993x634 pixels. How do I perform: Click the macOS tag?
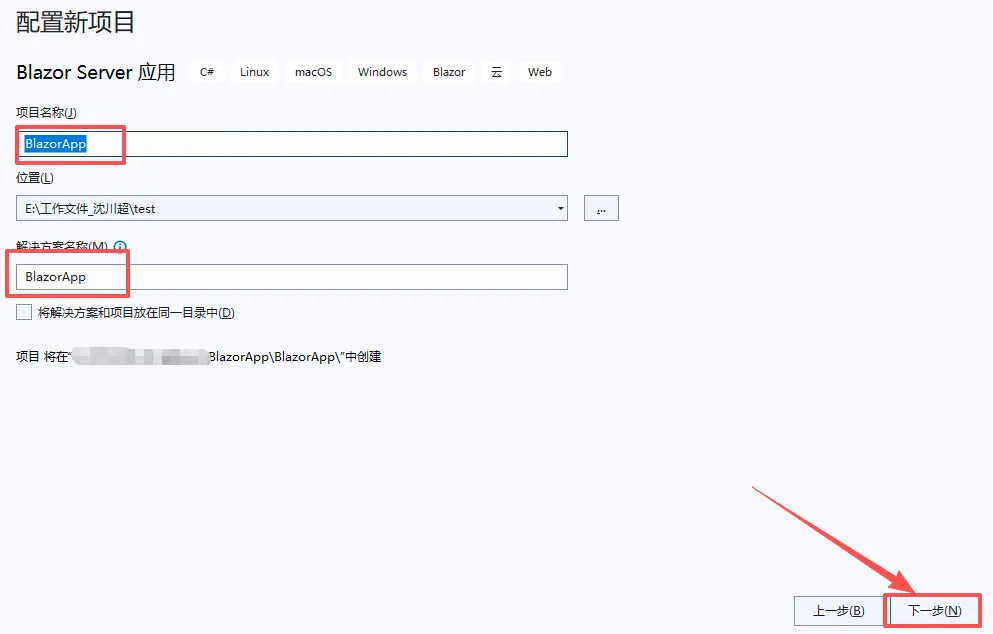tap(313, 72)
